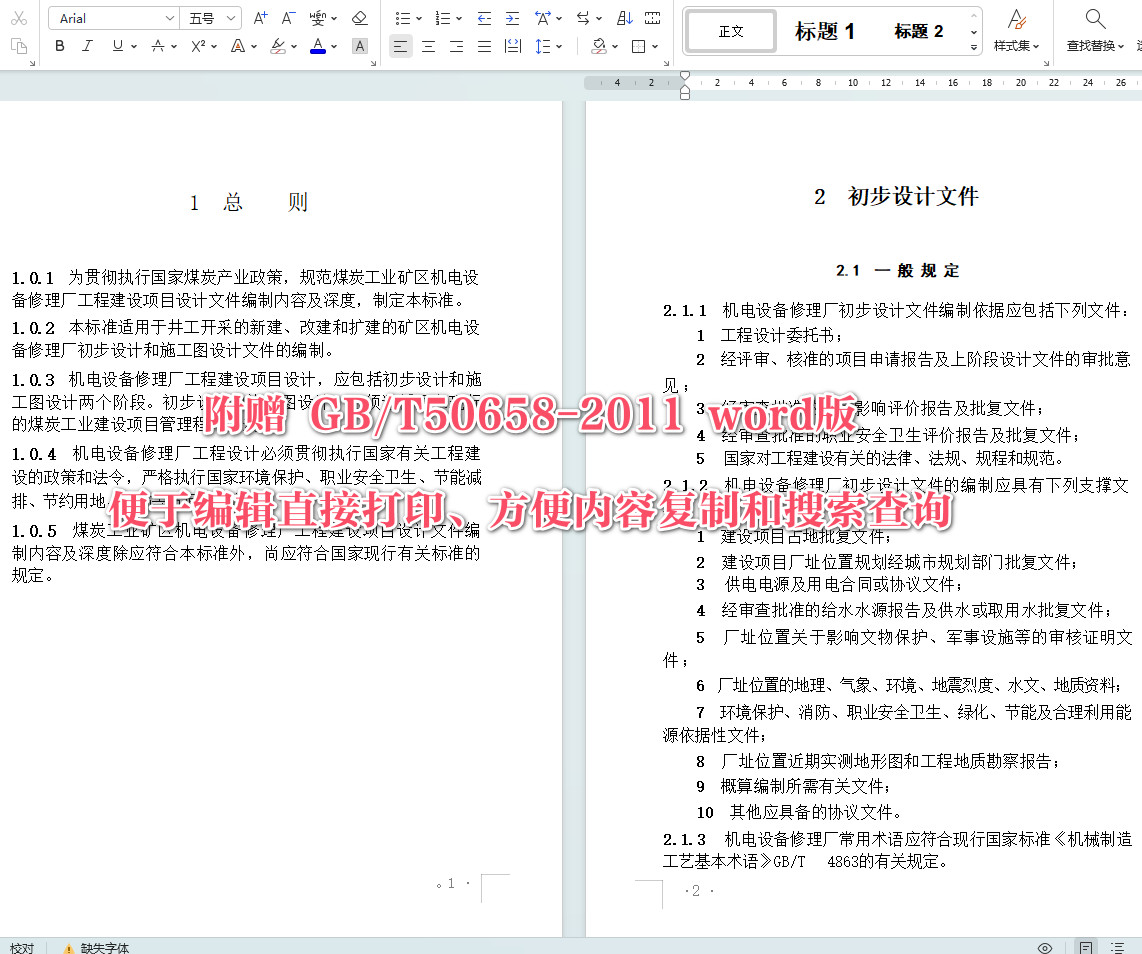The height and width of the screenshot is (954, 1142).
Task: Click the borders icon
Action: (637, 47)
